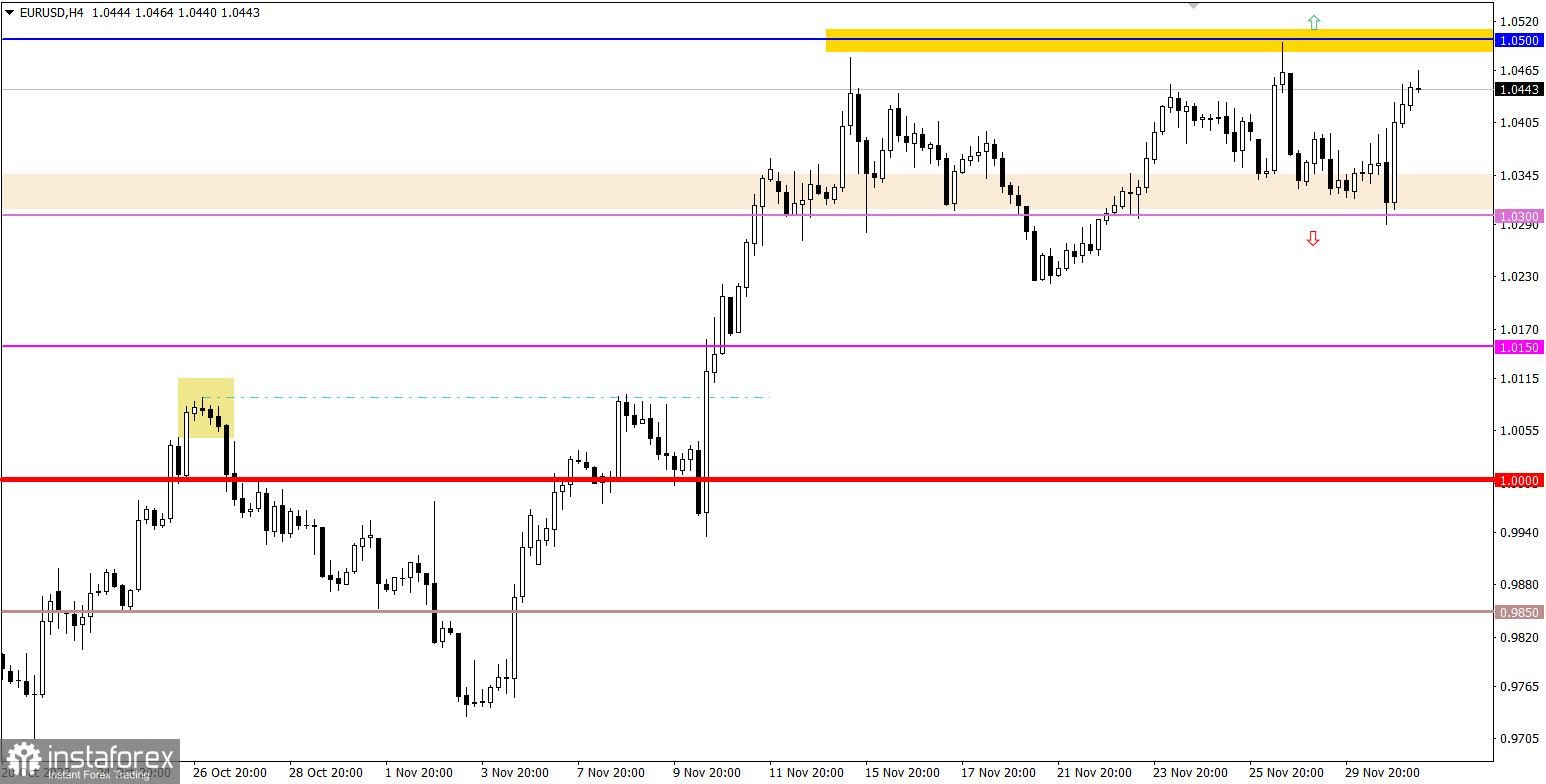Image resolution: width=1546 pixels, height=784 pixels.
Task: Click the 9 Nov 20:00 time label
Action: tap(707, 773)
